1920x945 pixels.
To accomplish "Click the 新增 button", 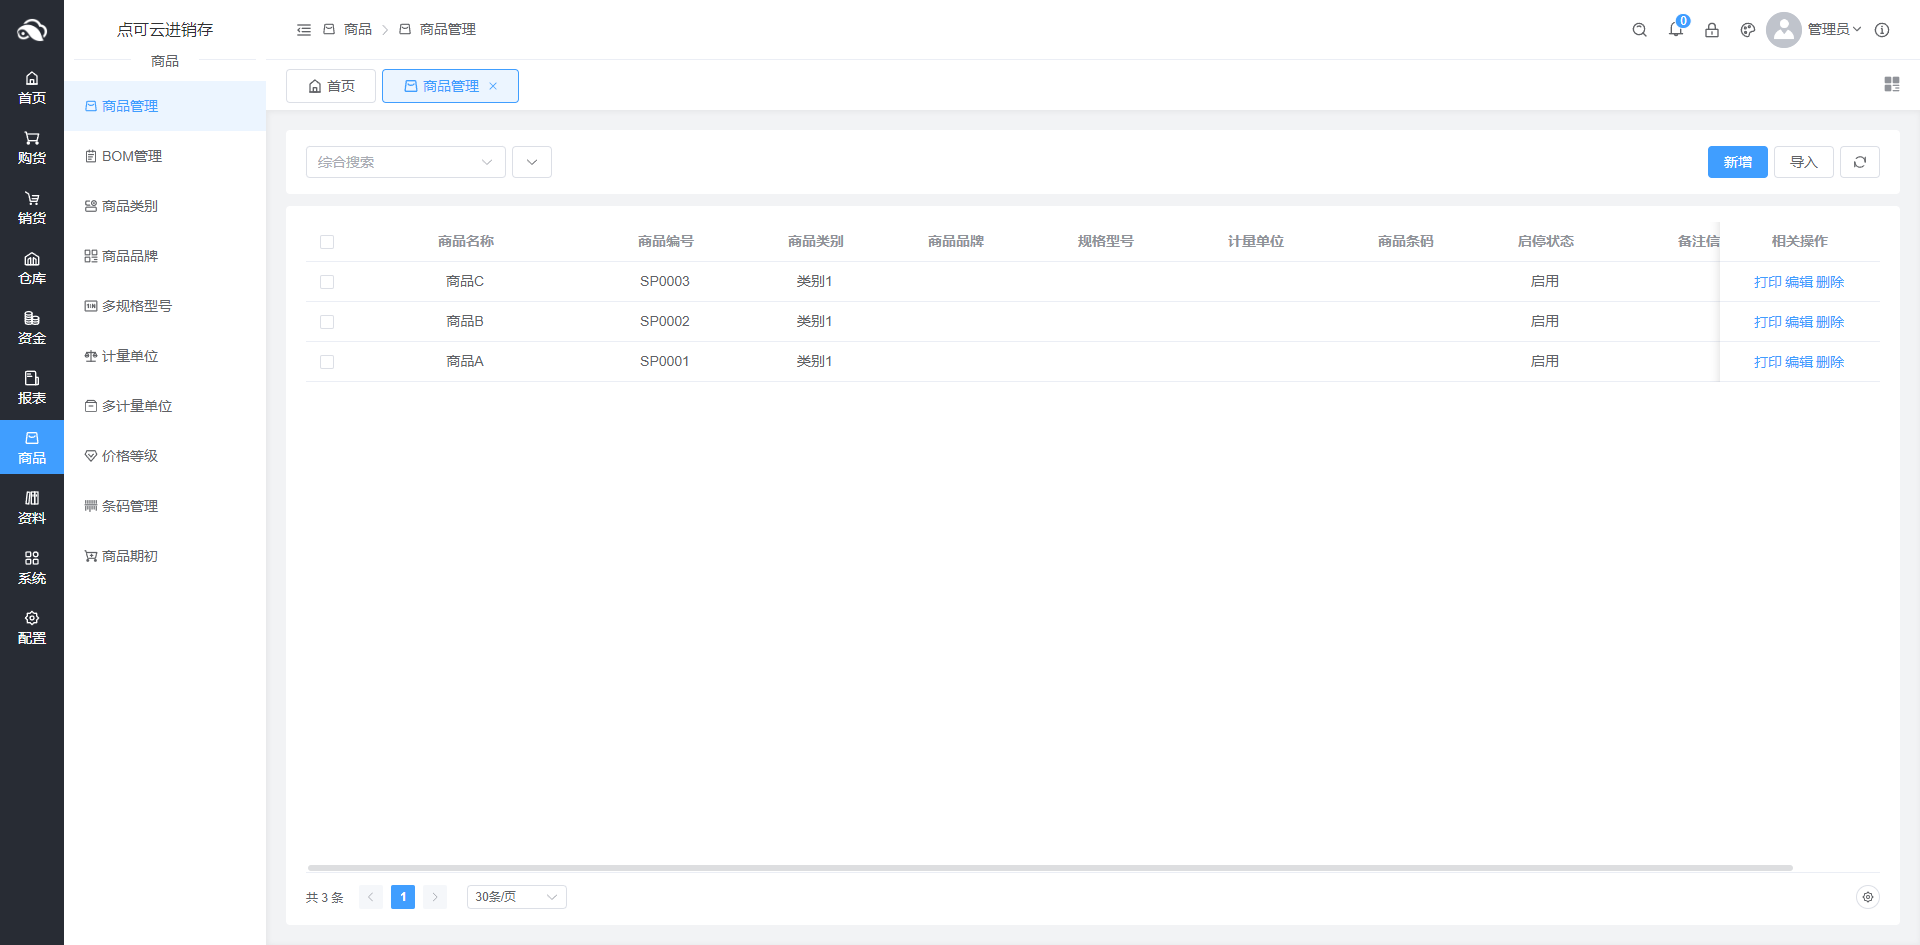I will pyautogui.click(x=1737, y=162).
